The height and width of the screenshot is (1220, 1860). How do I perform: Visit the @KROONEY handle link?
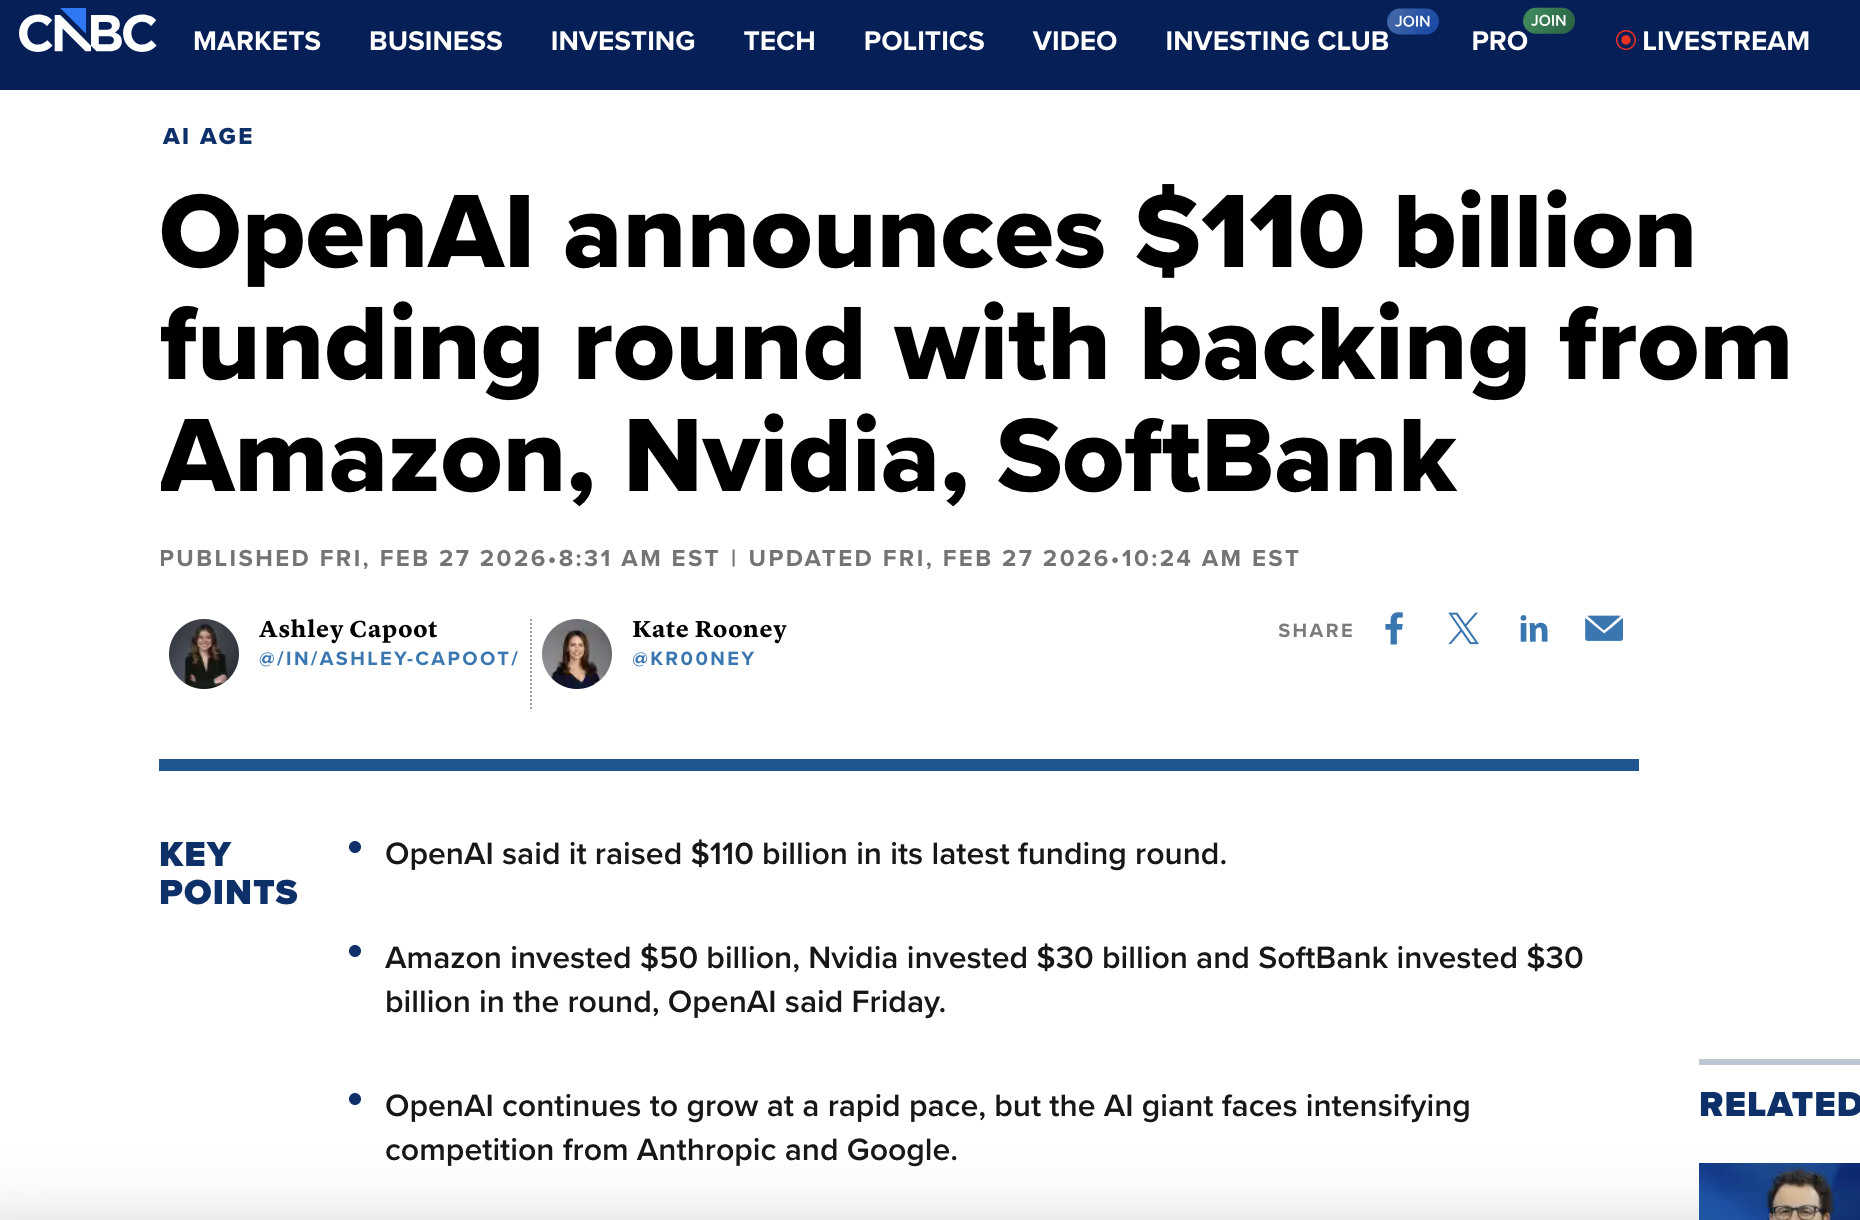(693, 659)
